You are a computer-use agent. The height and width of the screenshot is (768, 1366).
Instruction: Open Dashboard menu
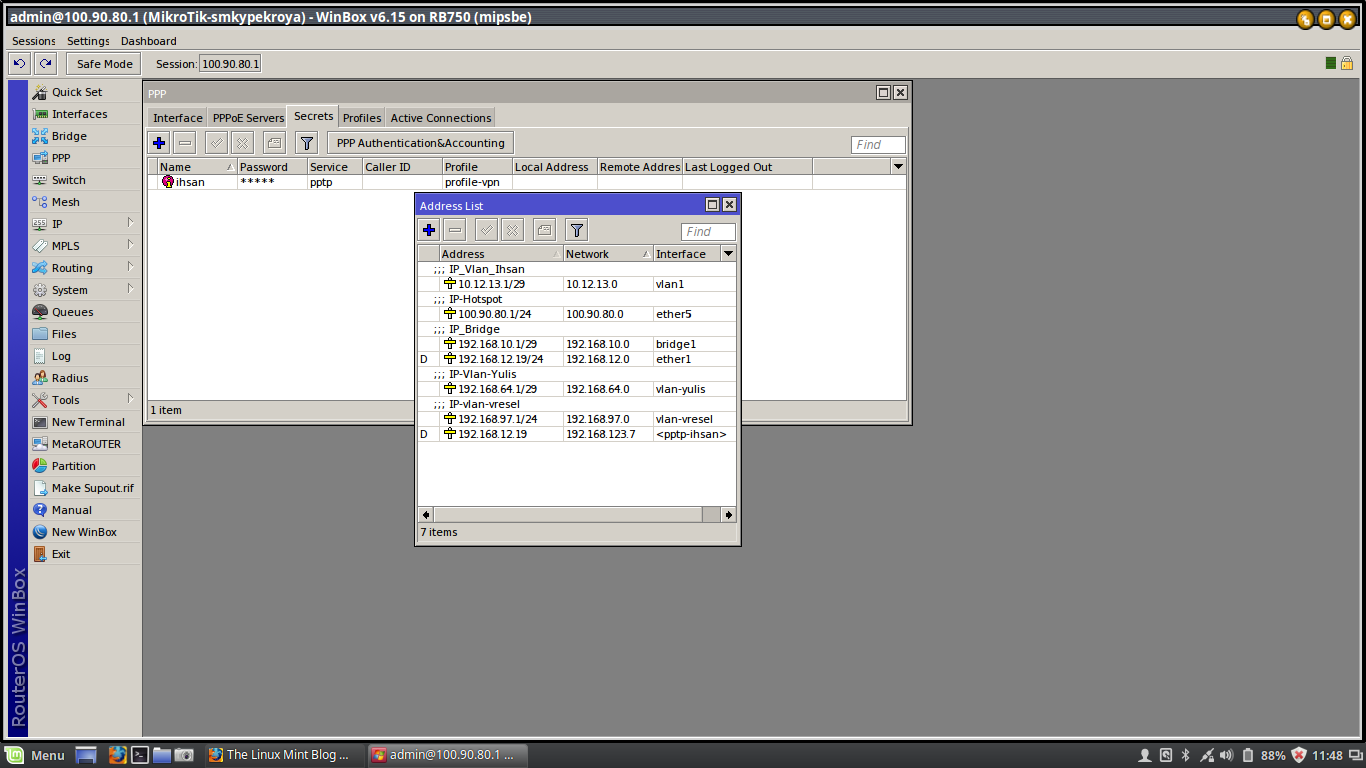coord(148,41)
